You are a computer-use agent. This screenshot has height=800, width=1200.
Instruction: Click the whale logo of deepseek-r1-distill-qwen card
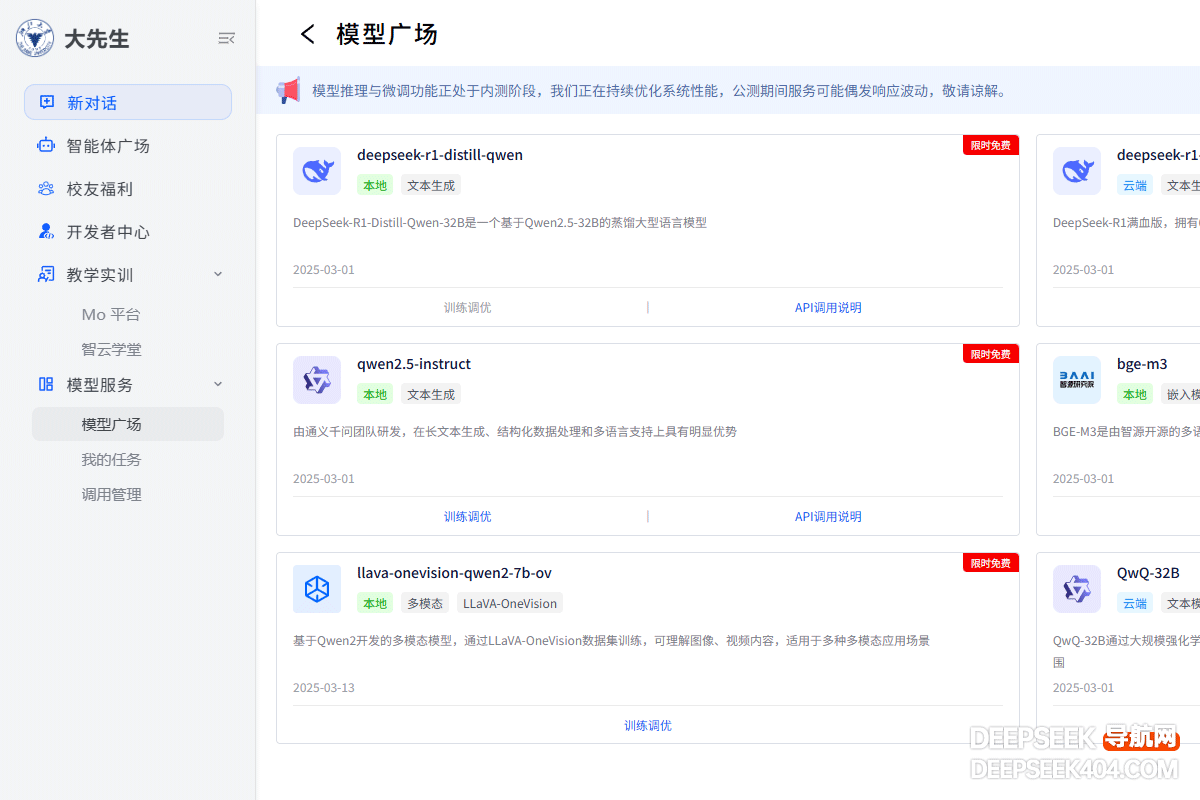(317, 171)
